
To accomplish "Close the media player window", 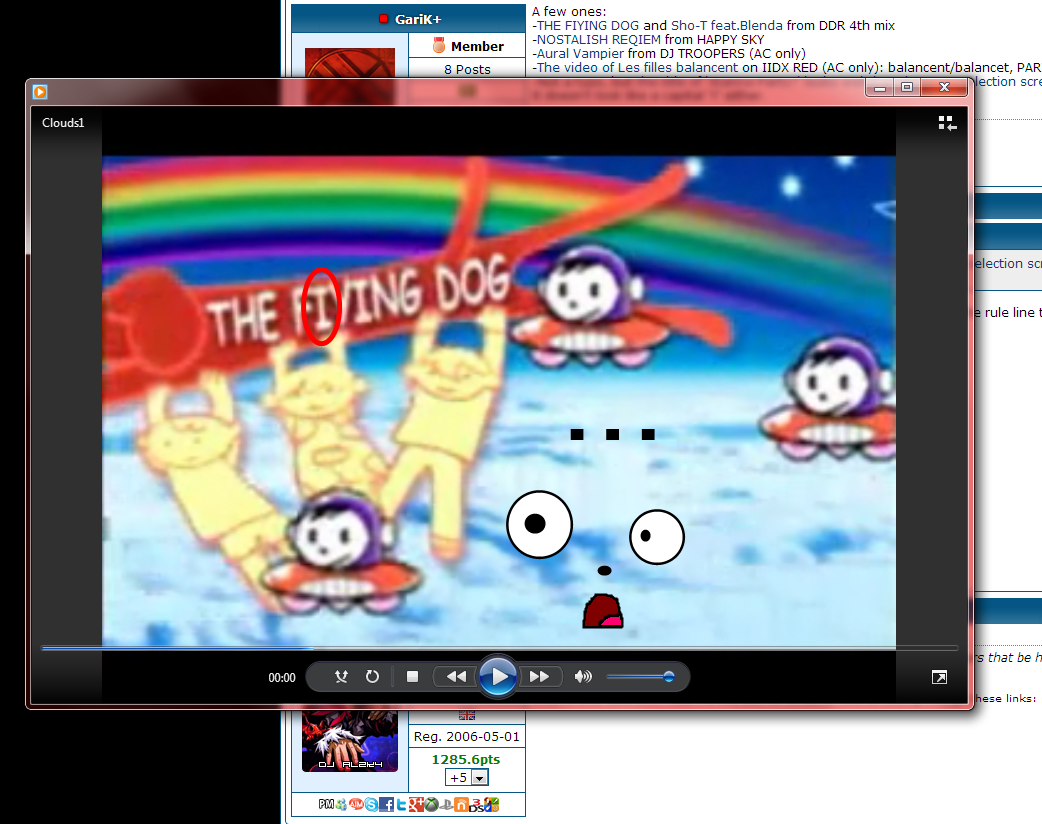I will click(944, 87).
